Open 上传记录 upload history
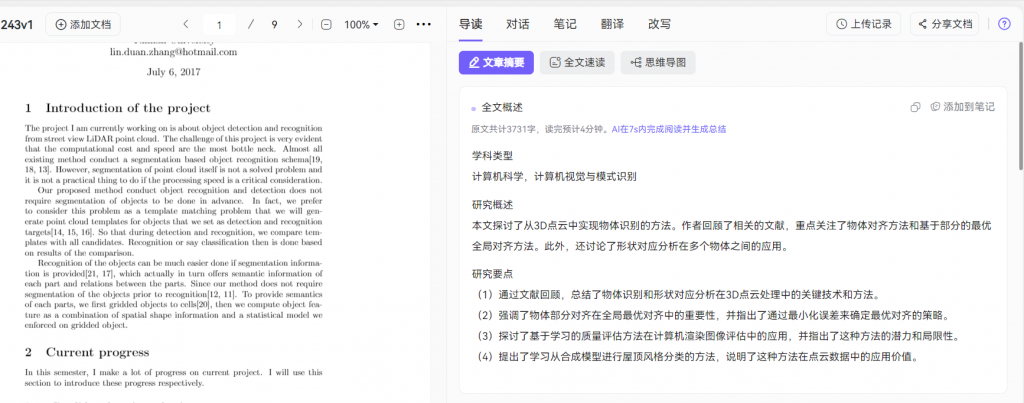The height and width of the screenshot is (403, 1024). (x=863, y=24)
